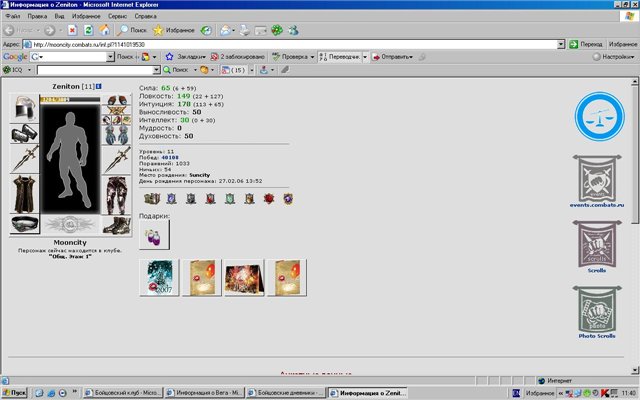Viewport: 640px width, 400px height.
Task: Click the gloves equipment slot
Action: [117, 135]
